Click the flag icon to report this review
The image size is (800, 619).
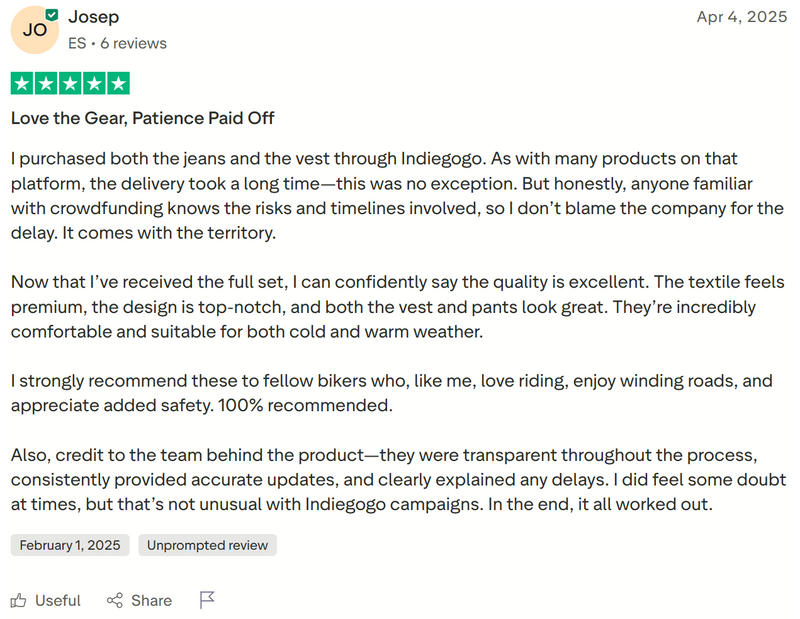click(208, 600)
